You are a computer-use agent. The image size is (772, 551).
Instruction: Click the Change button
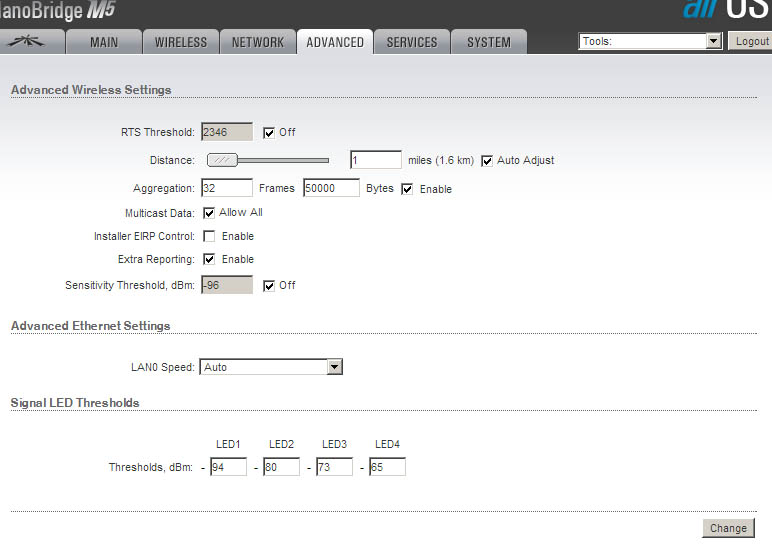[728, 528]
